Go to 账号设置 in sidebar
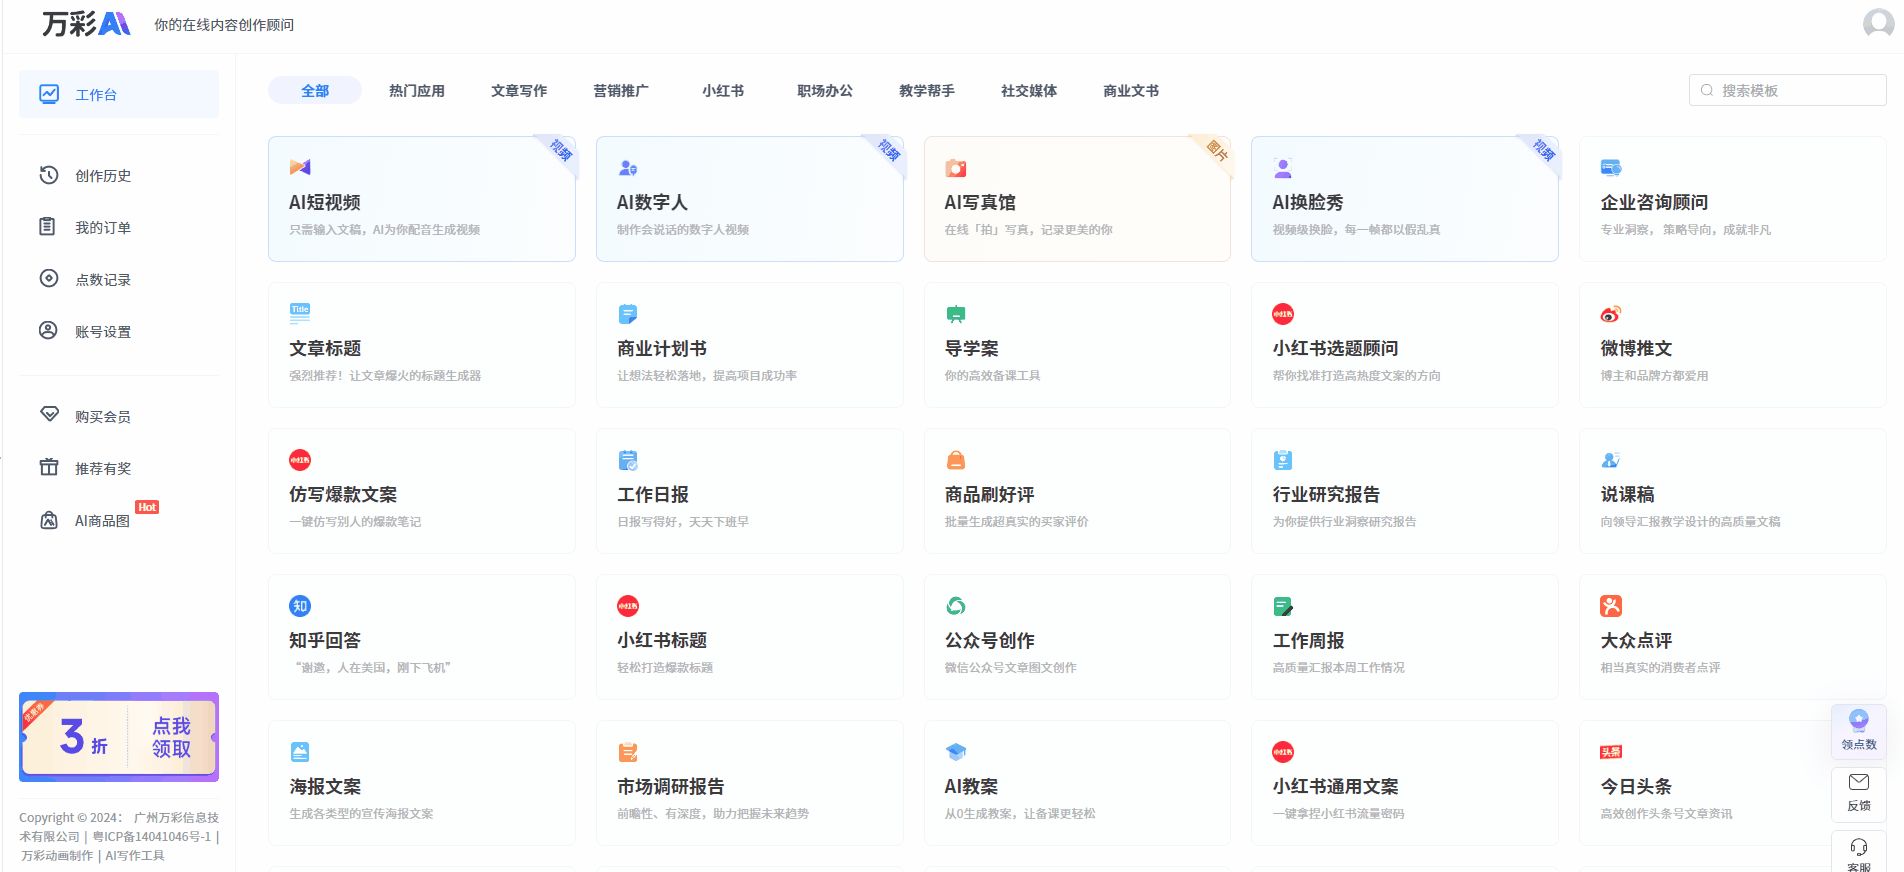 click(102, 332)
